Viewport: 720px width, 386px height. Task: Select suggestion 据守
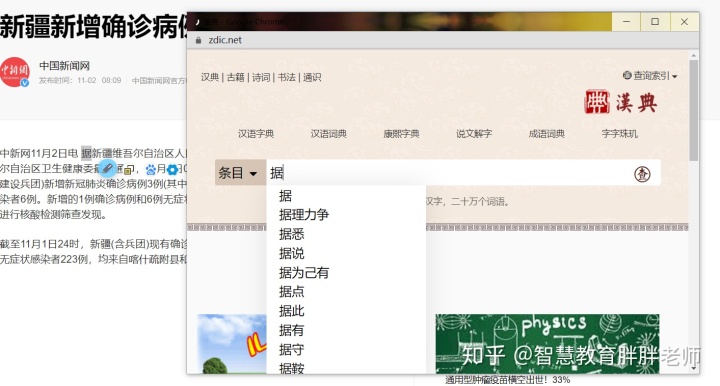point(346,349)
